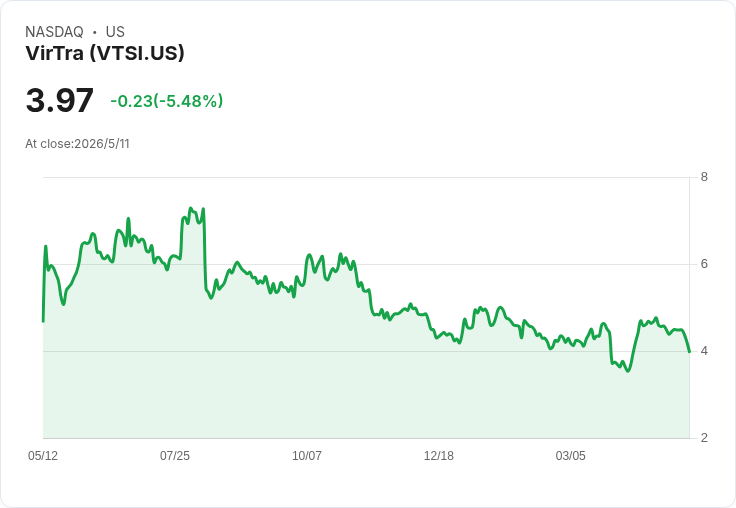Select the 03/05 date on x-axis
This screenshot has height=508, width=736.
[570, 455]
